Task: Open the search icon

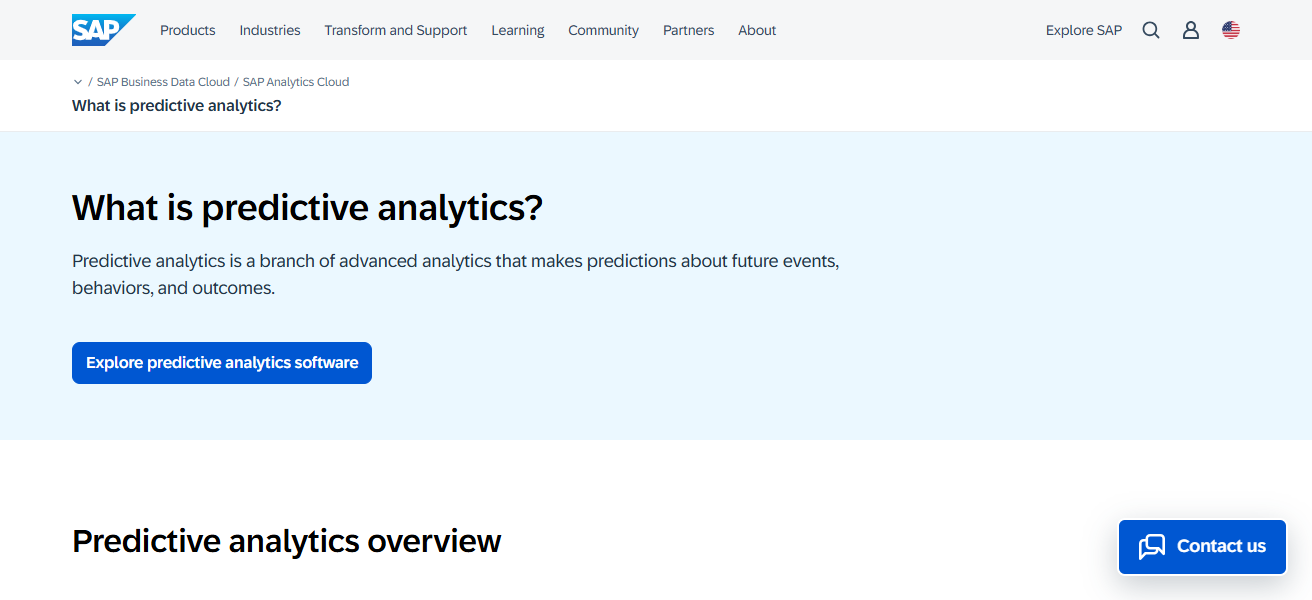Action: pos(1150,30)
